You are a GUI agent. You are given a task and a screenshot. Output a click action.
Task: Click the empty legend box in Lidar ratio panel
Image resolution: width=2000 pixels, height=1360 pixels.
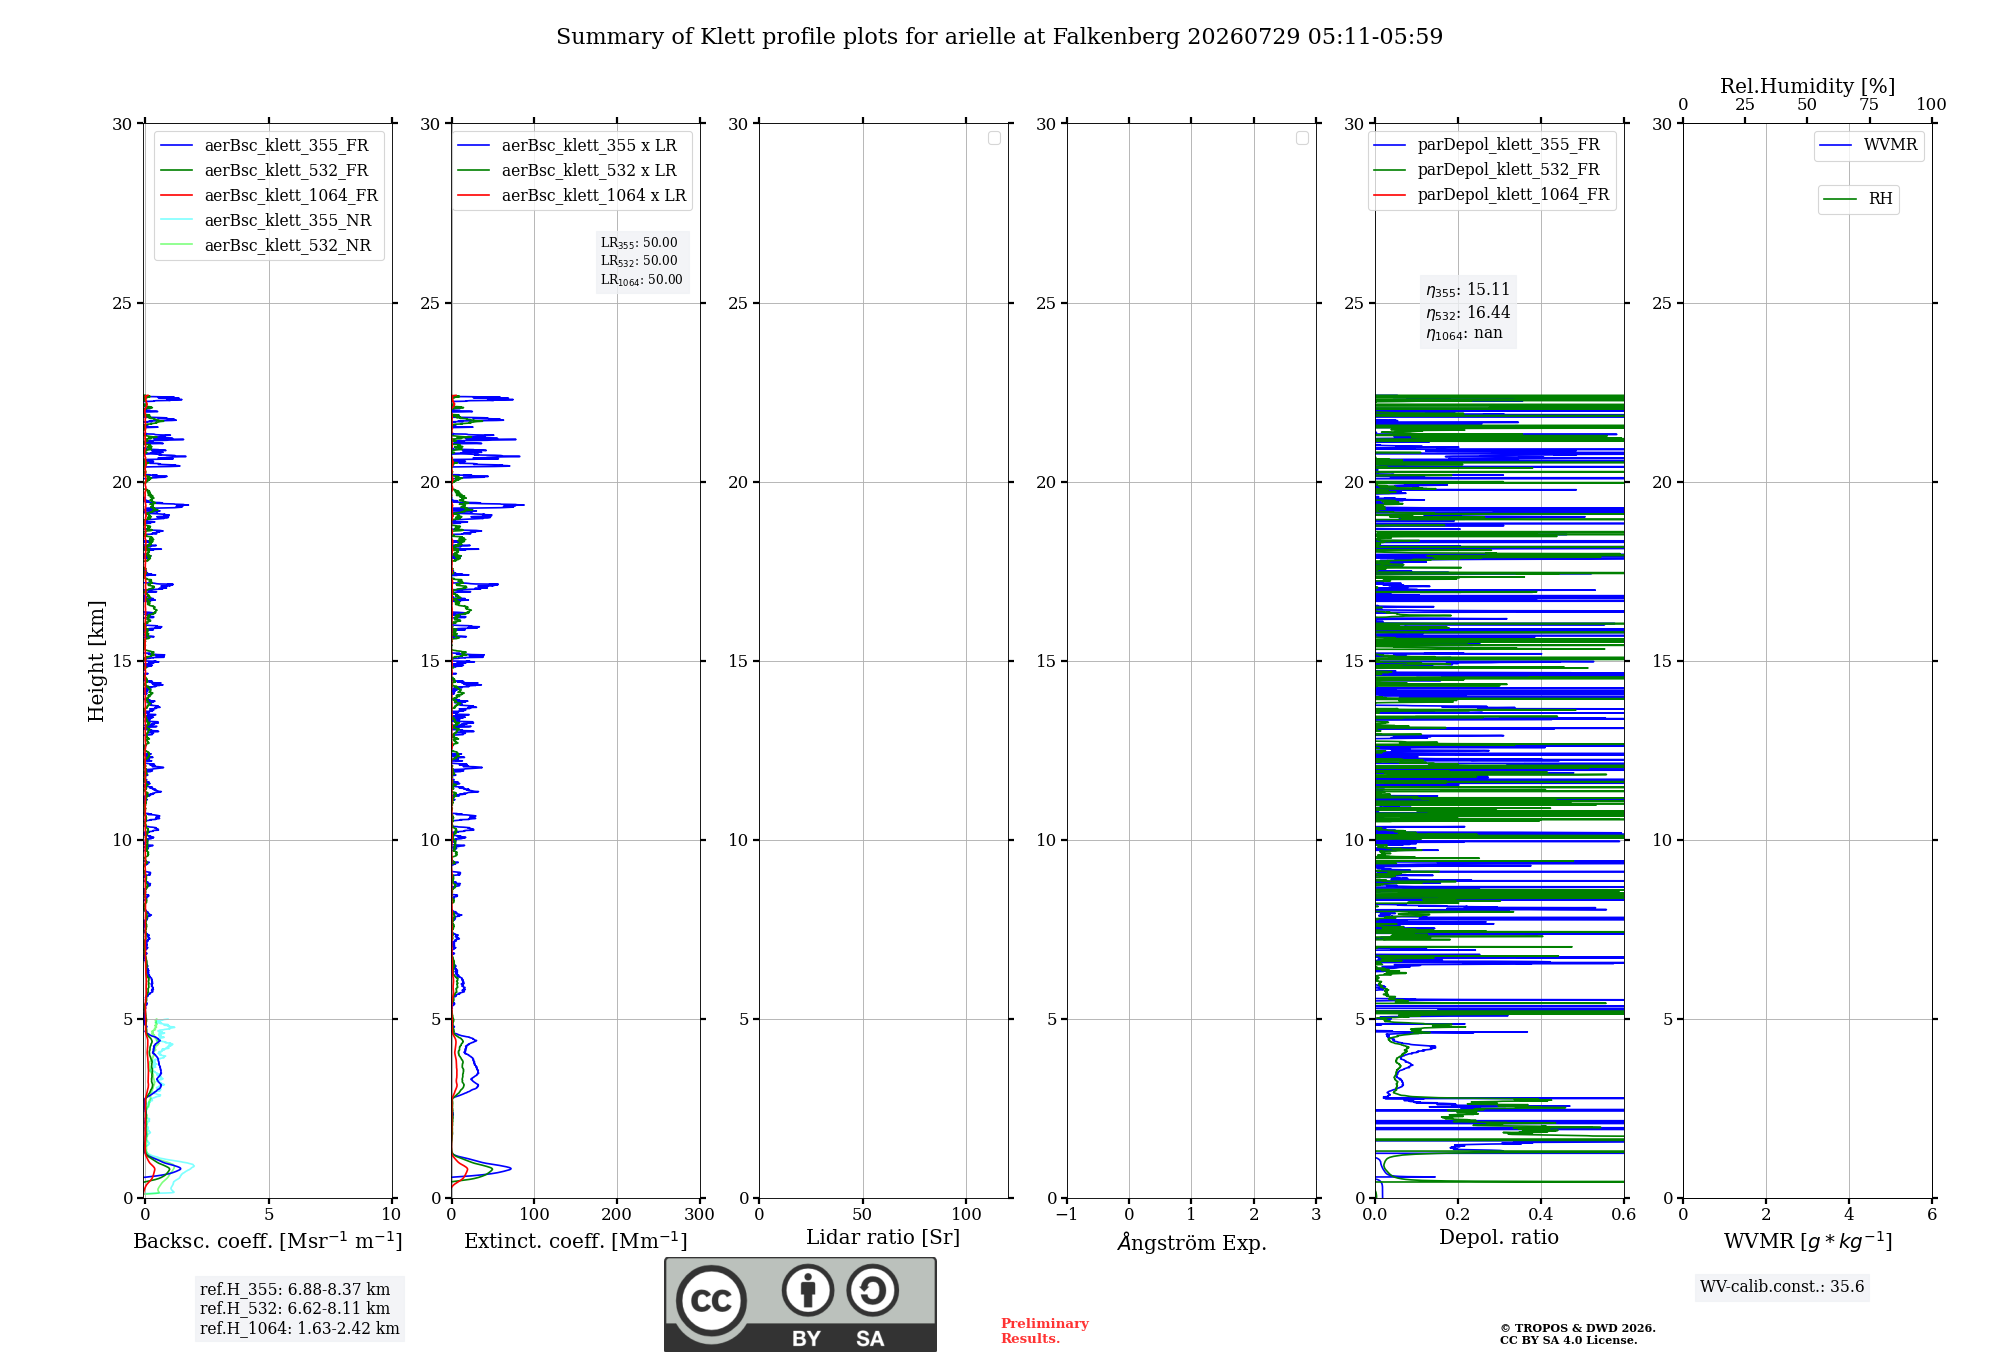(994, 138)
